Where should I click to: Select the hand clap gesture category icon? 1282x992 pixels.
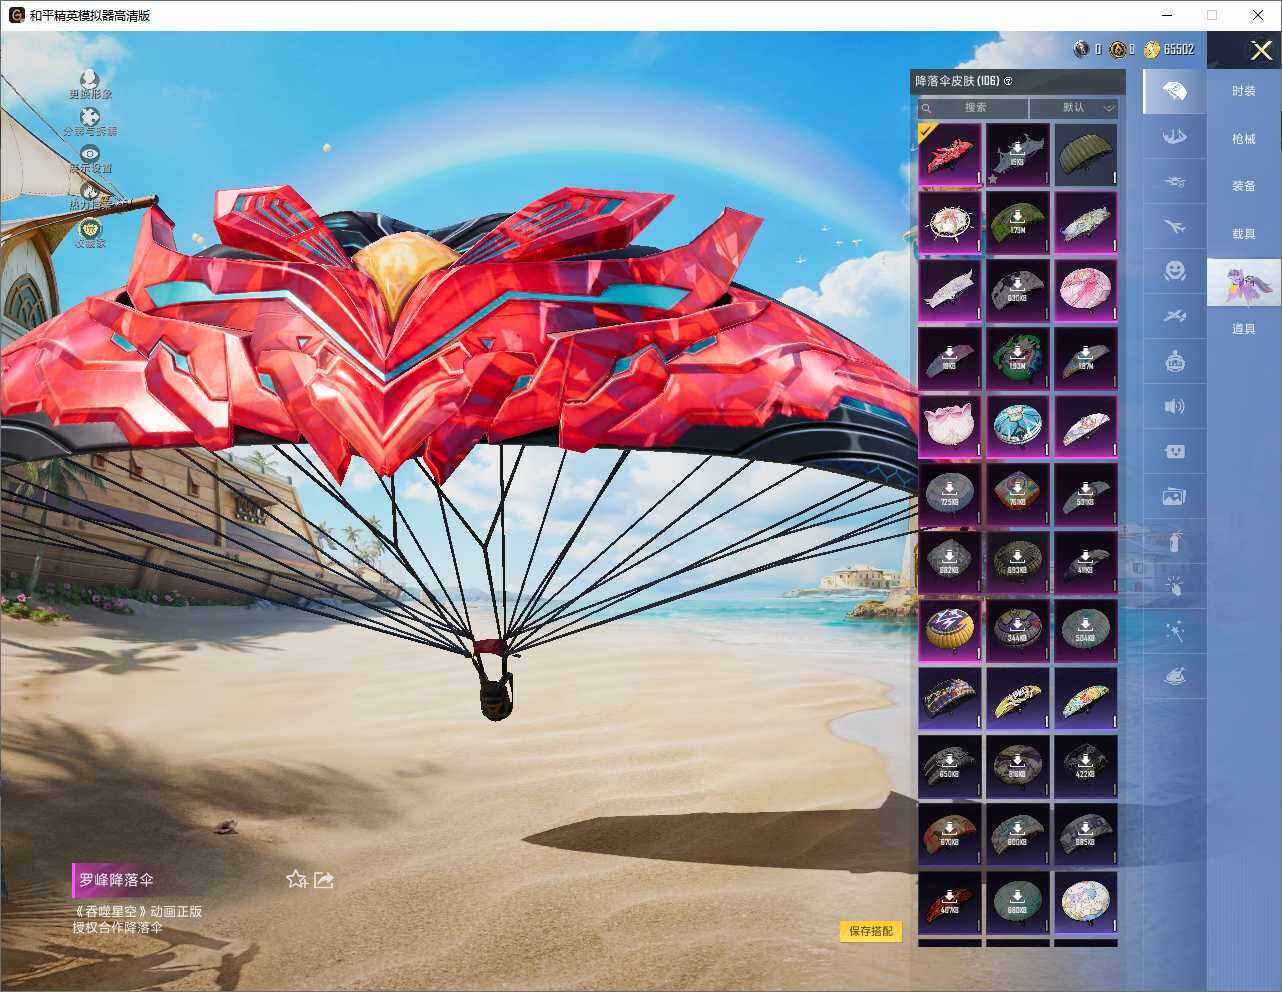[1174, 587]
